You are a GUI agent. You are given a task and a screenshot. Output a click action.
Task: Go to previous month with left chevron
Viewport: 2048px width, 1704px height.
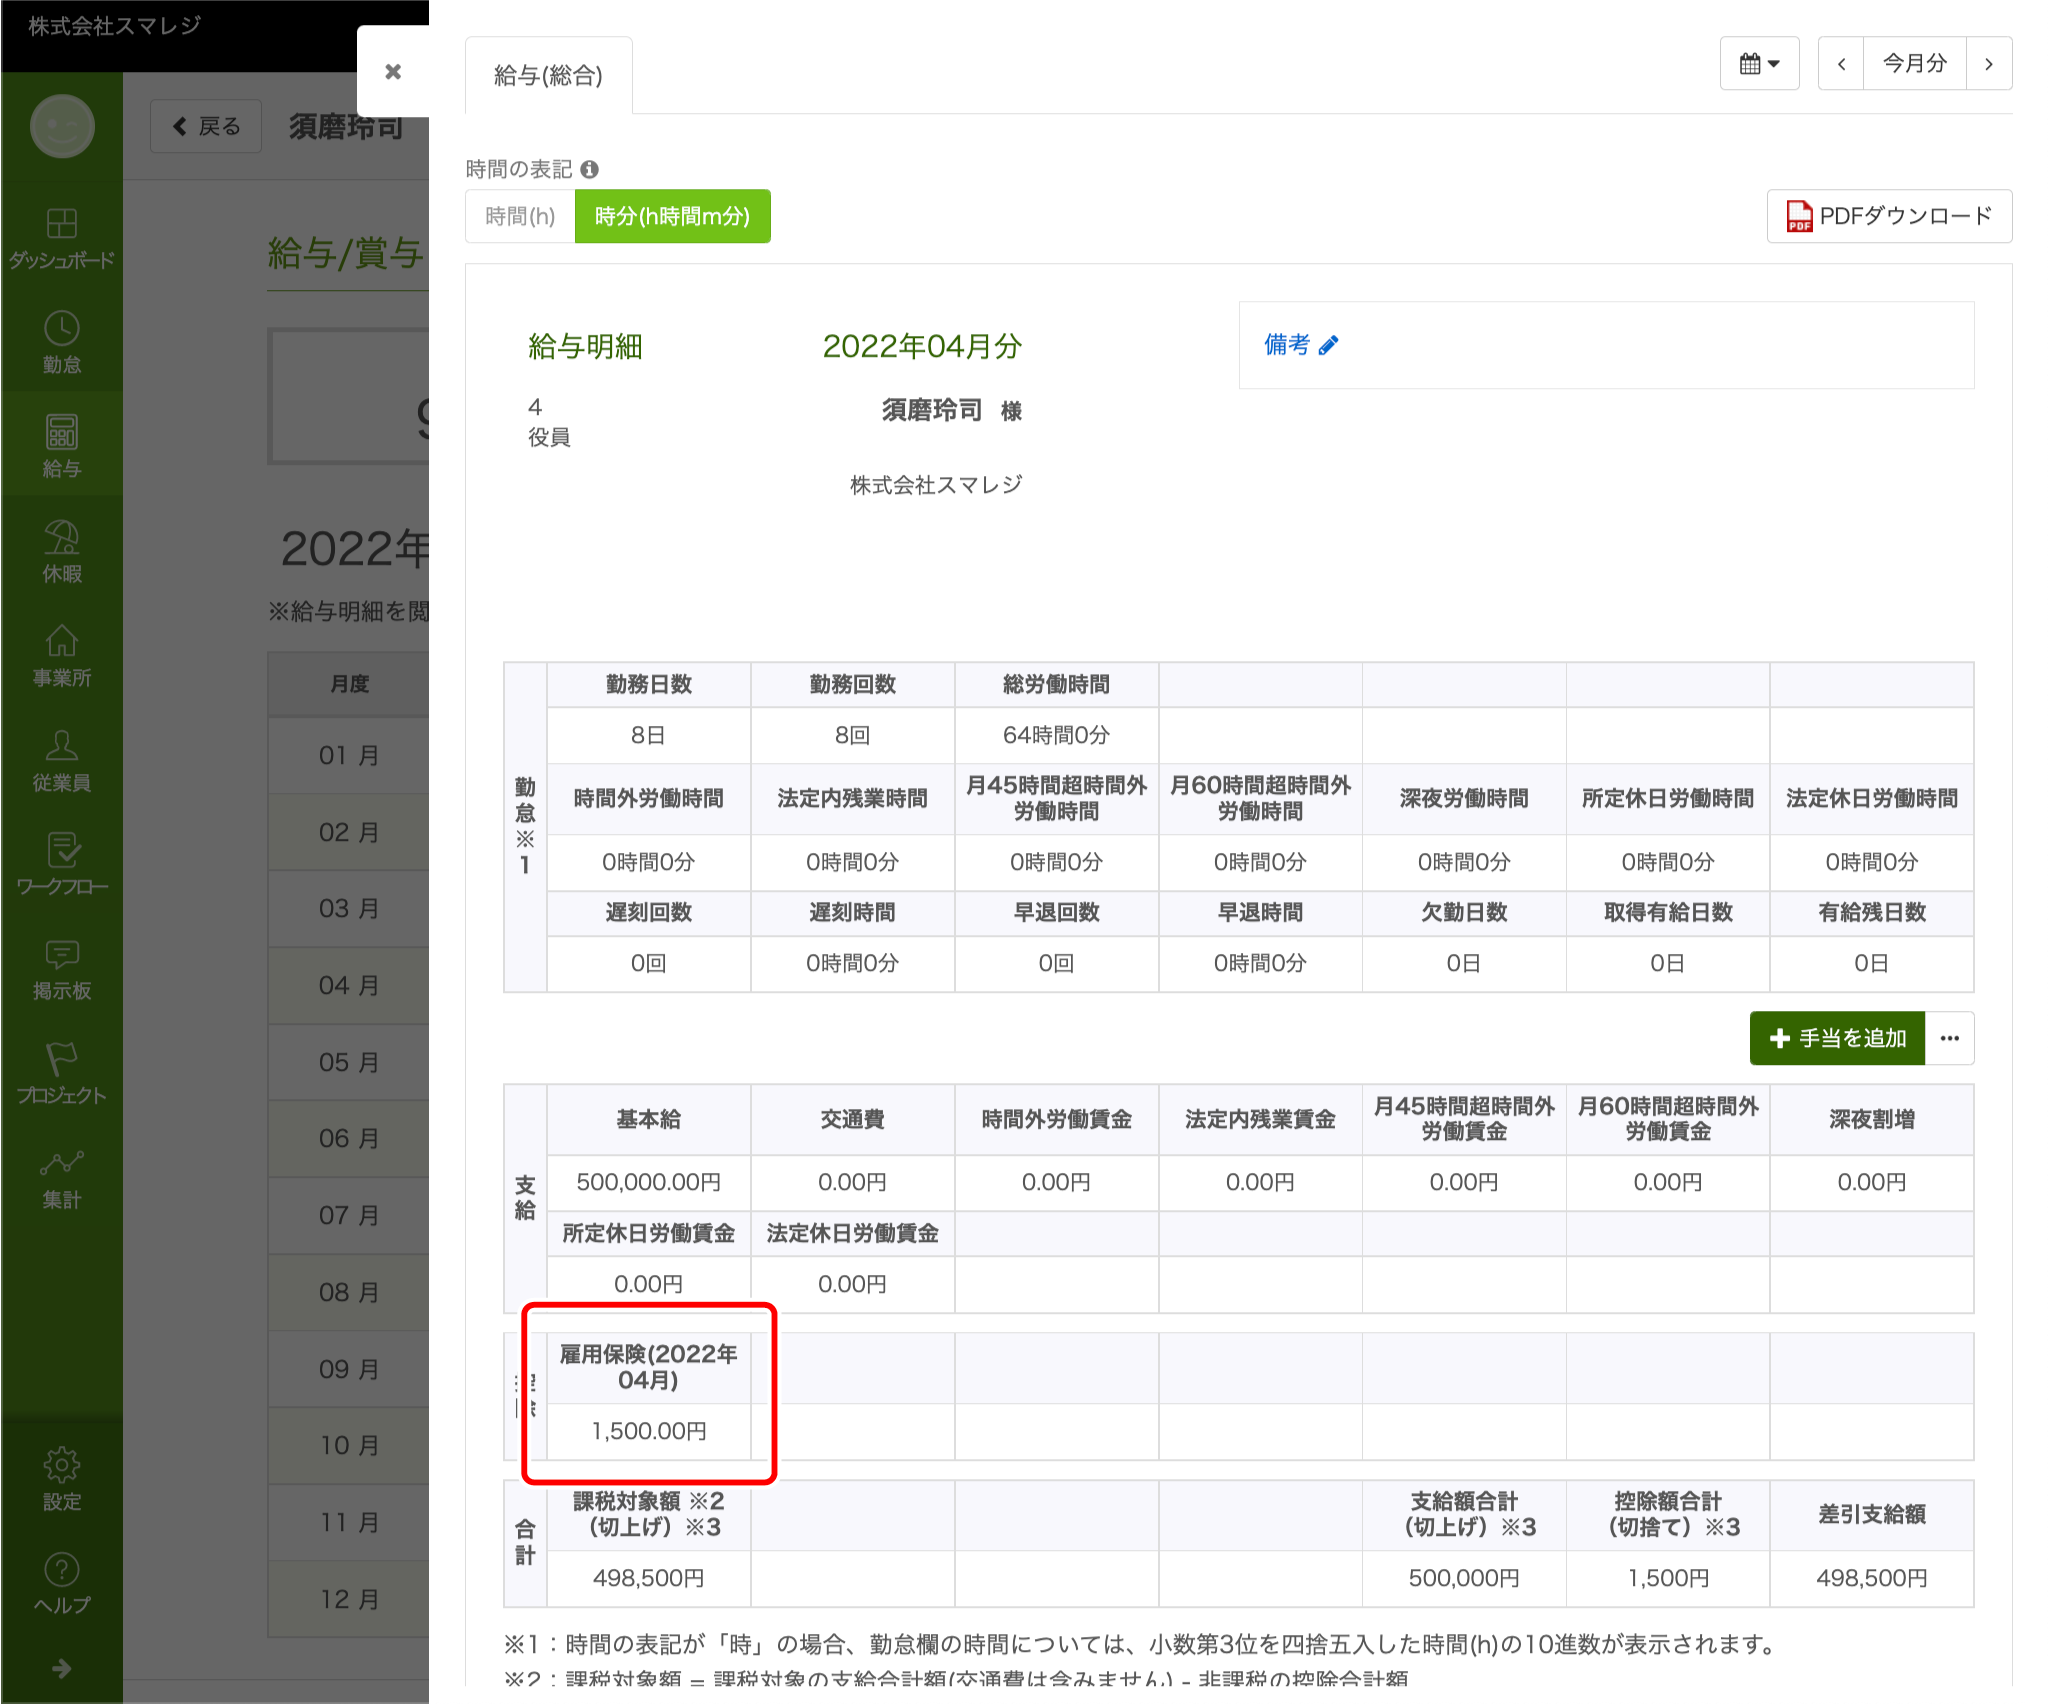tap(1841, 64)
